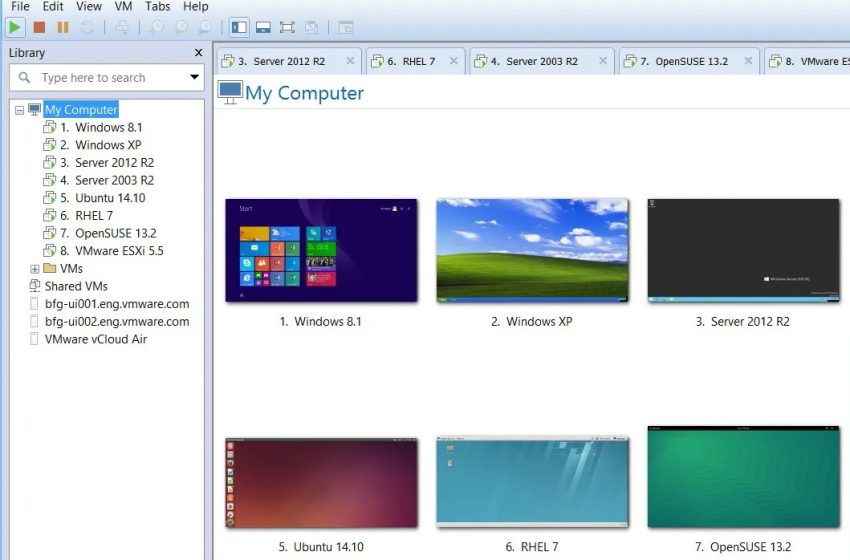Click the orange Stop power-off button
The width and height of the screenshot is (850, 560).
39,27
